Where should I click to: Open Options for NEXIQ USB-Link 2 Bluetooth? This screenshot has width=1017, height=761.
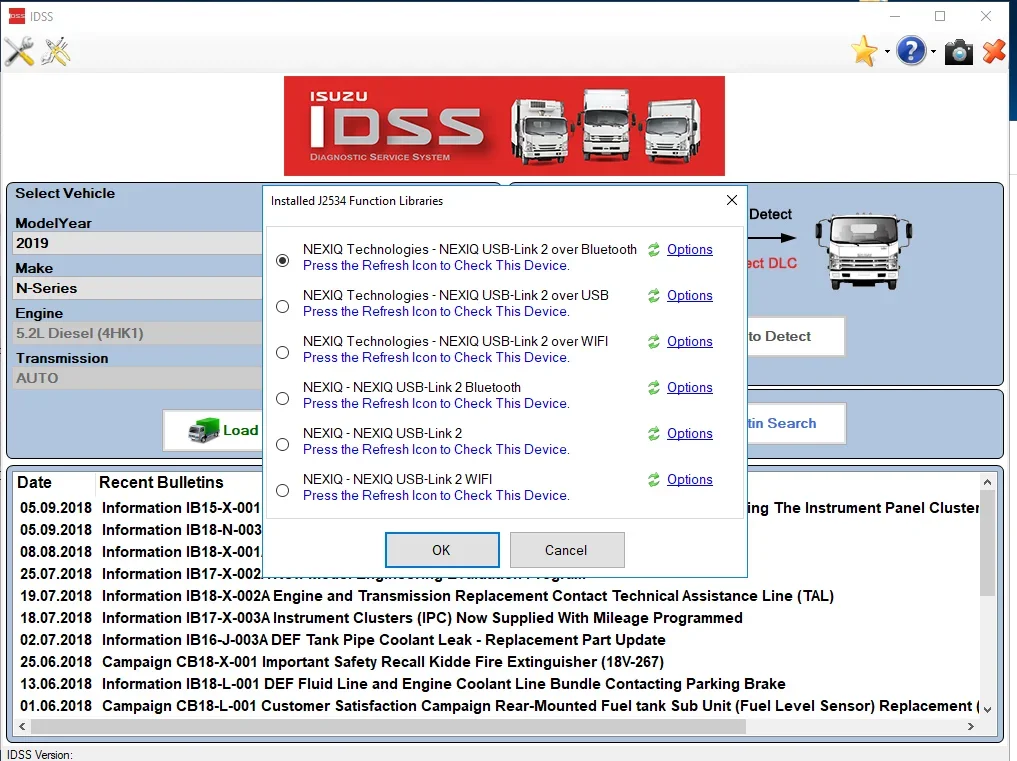pos(689,388)
